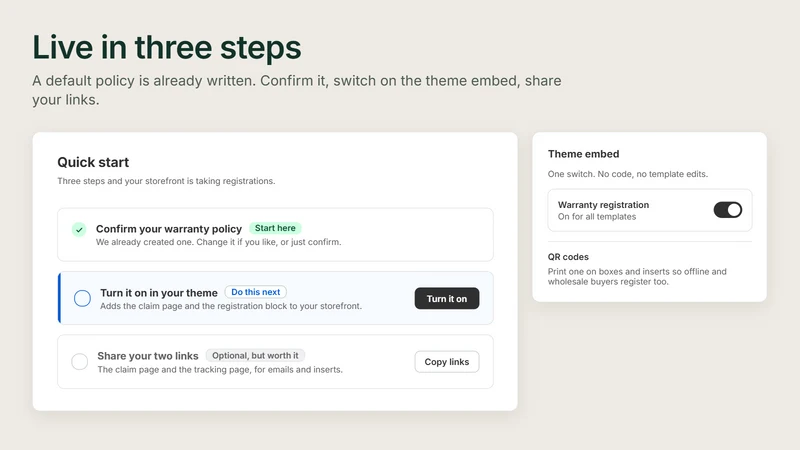Click 'Adds the claim page' description

[x=231, y=306]
